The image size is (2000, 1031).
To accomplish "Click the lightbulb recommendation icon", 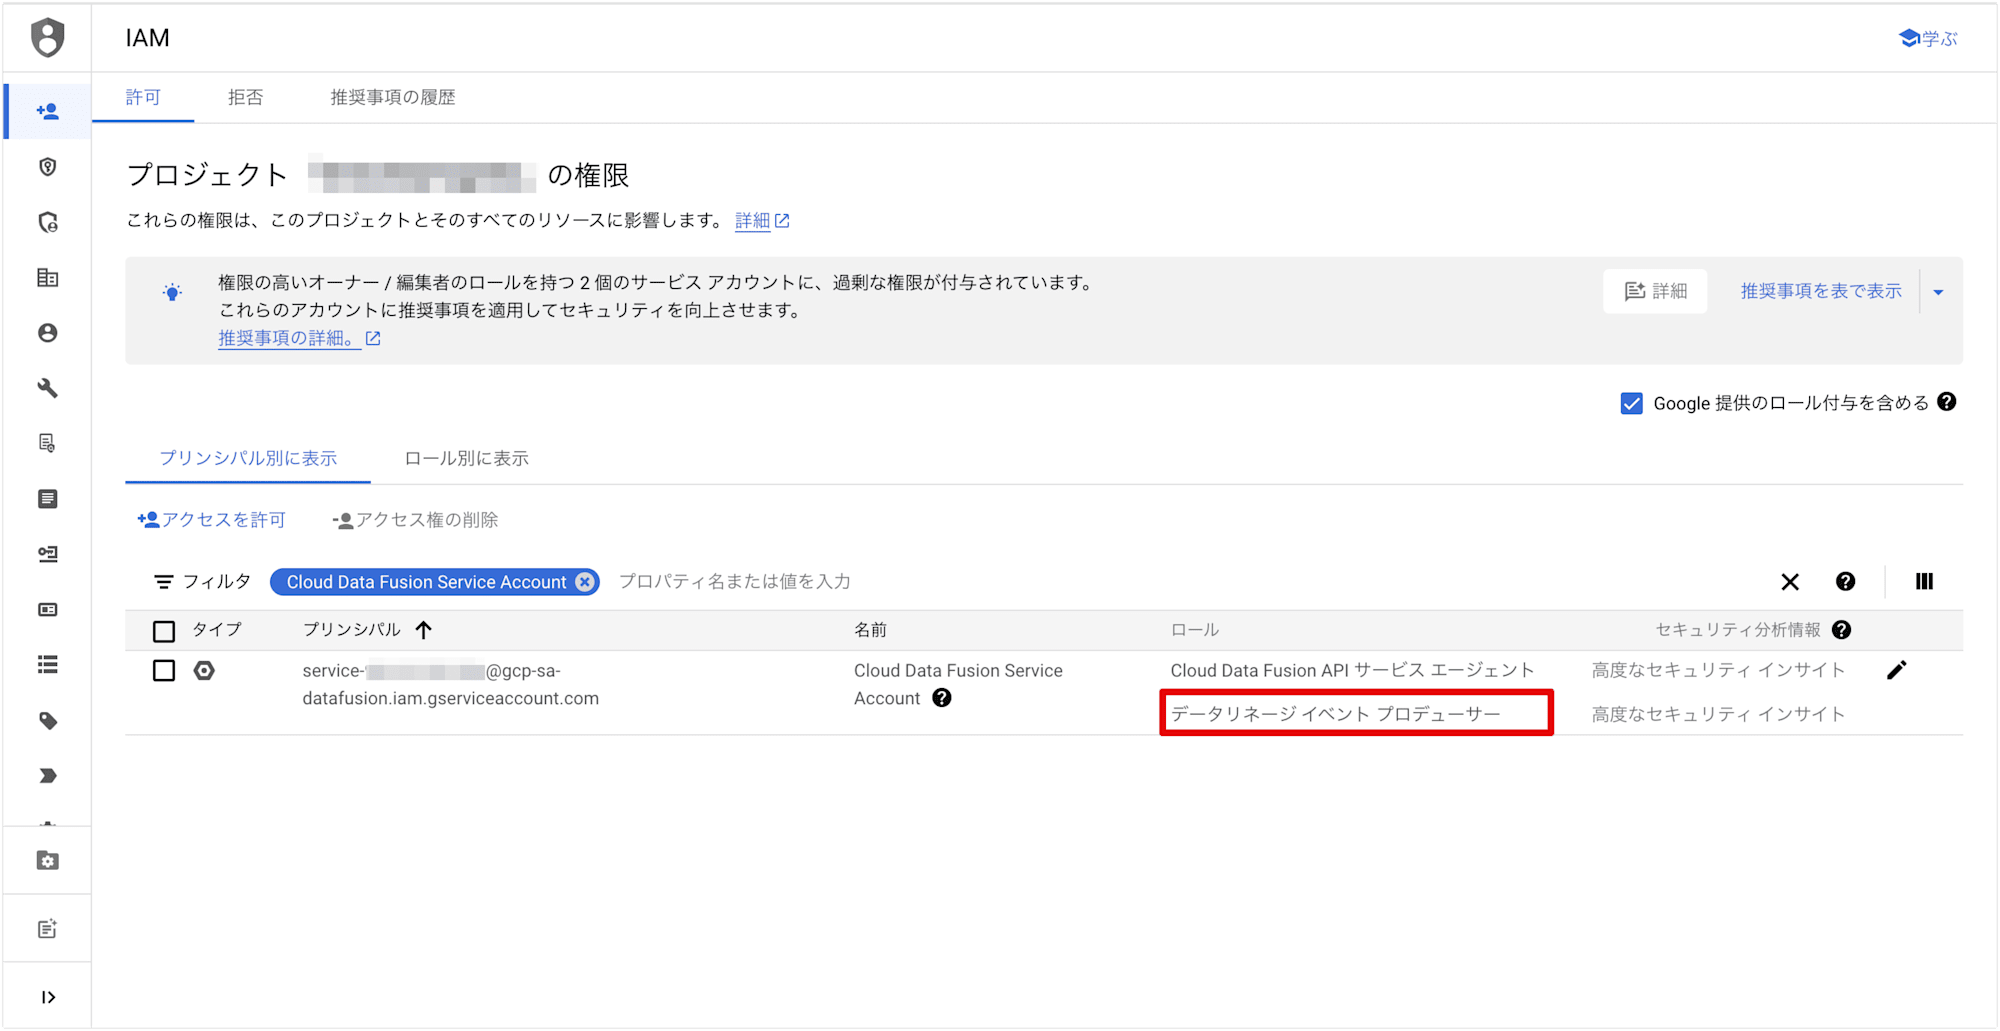I will pyautogui.click(x=172, y=293).
